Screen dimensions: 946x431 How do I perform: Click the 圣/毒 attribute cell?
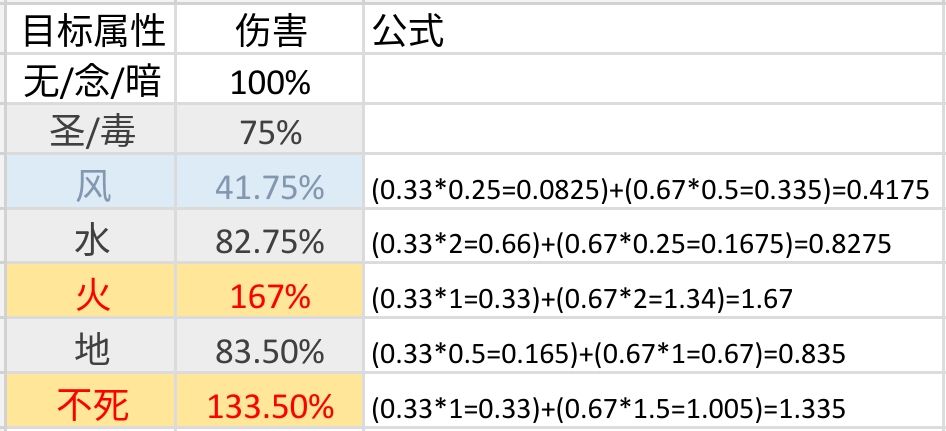pos(93,133)
